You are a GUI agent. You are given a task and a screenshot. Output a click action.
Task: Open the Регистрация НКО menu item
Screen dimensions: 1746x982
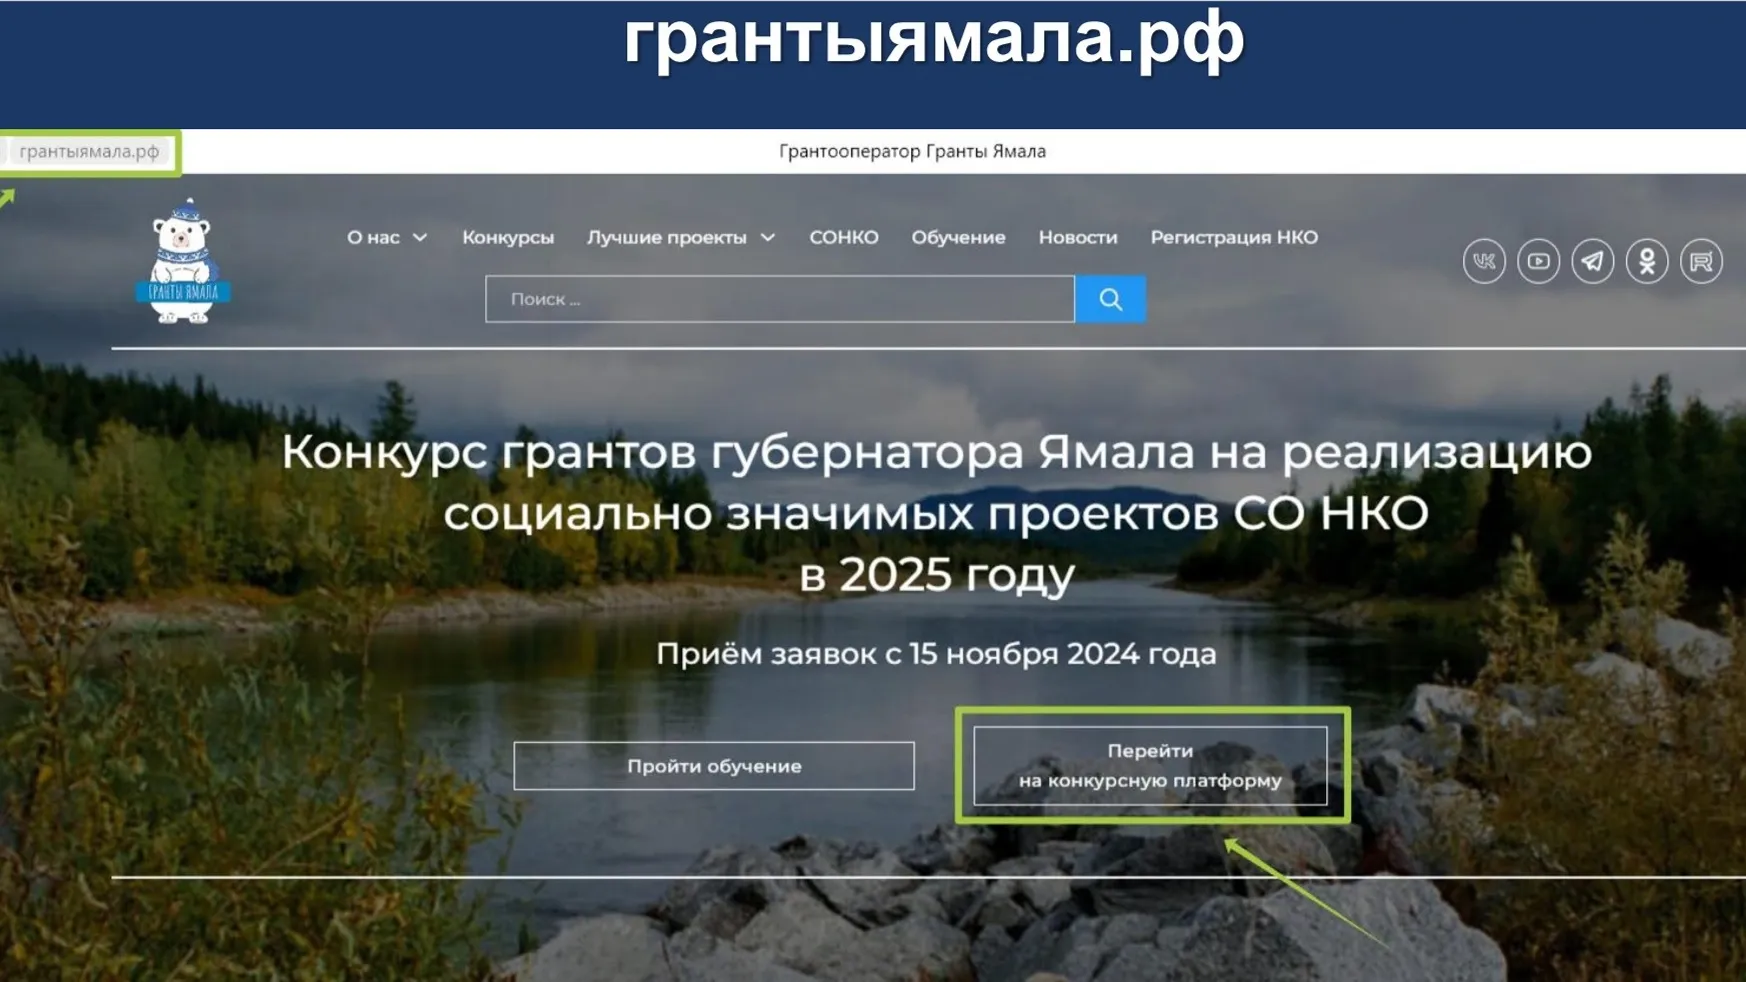pos(1234,238)
